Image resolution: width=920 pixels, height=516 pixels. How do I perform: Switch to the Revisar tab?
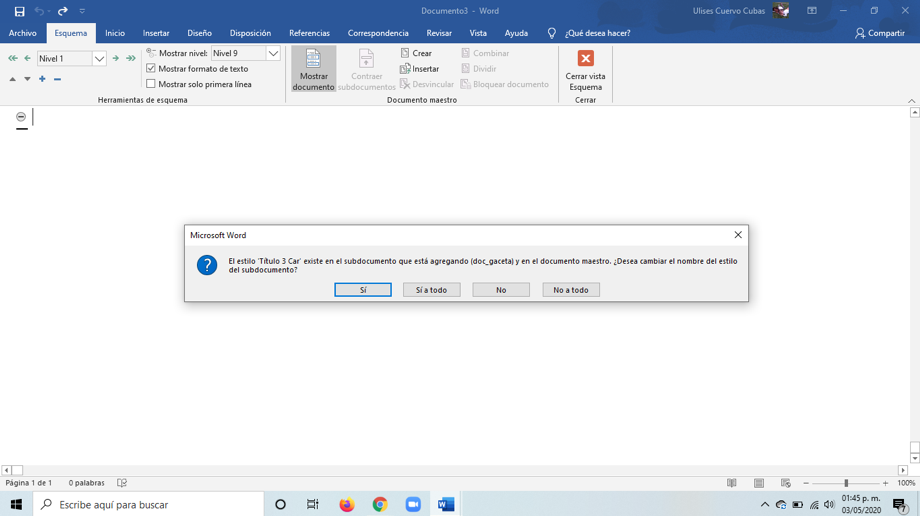[x=439, y=33]
